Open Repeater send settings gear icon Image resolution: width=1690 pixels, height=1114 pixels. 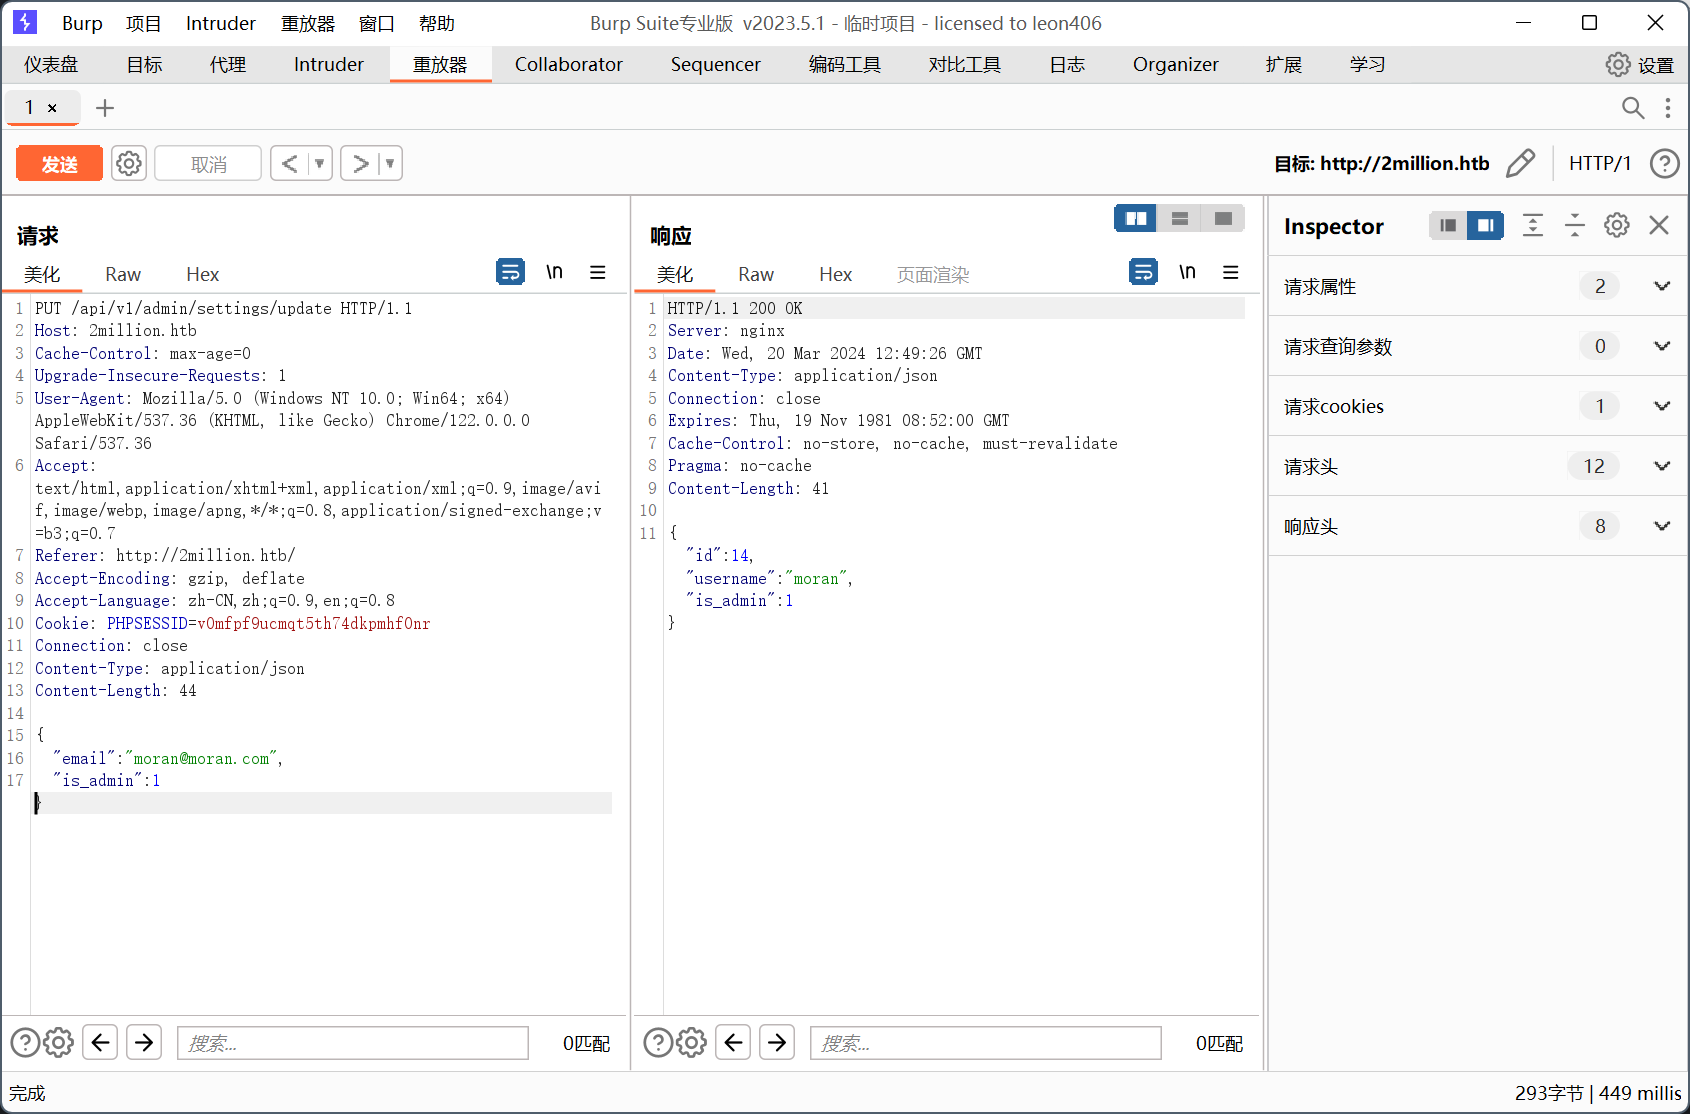coord(129,163)
